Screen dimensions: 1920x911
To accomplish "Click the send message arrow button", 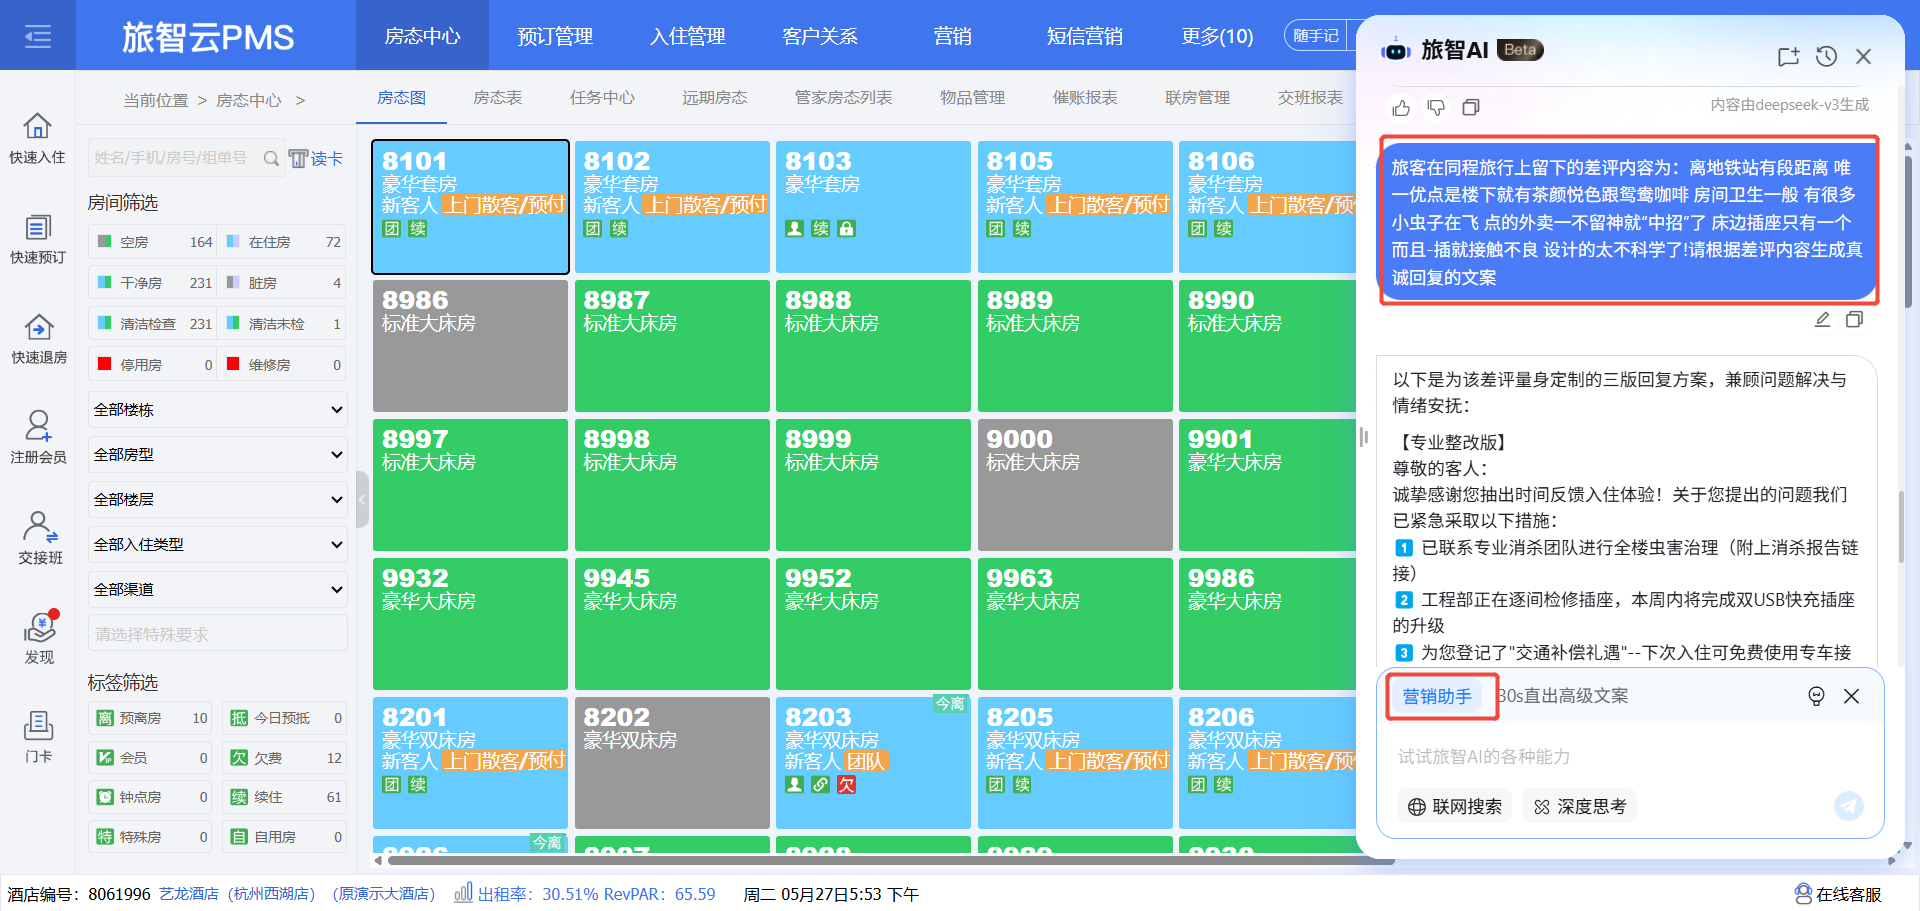I will coord(1849,805).
